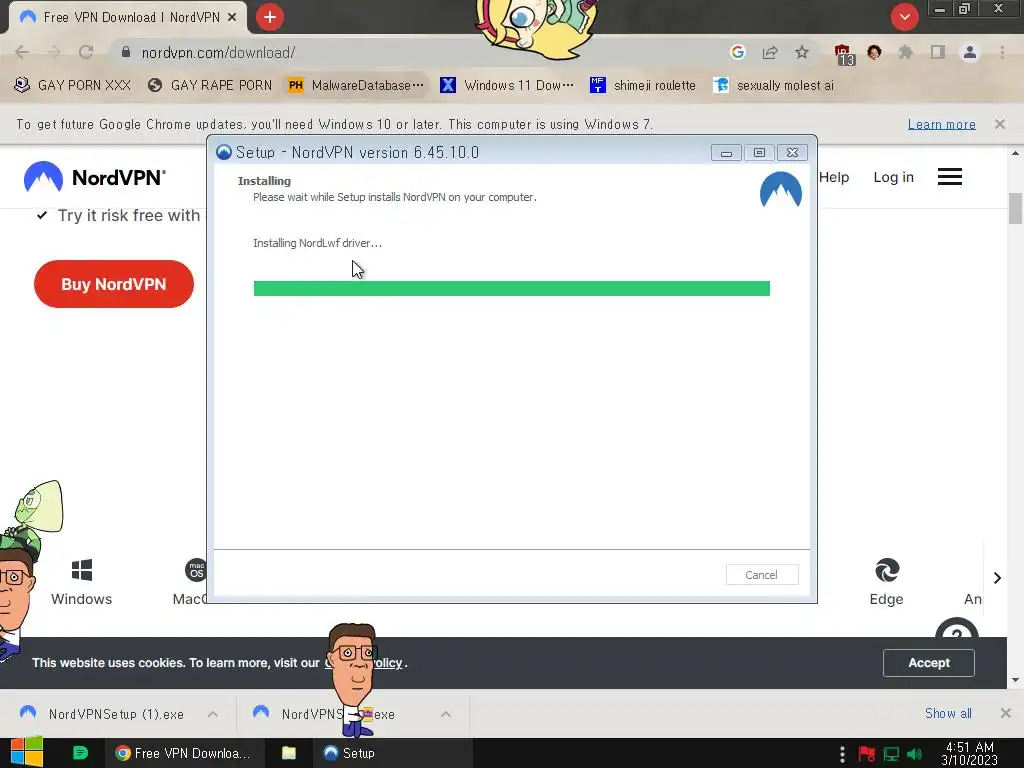This screenshot has height=768, width=1024.
Task: Click the Chrome new tab plus button
Action: [270, 17]
